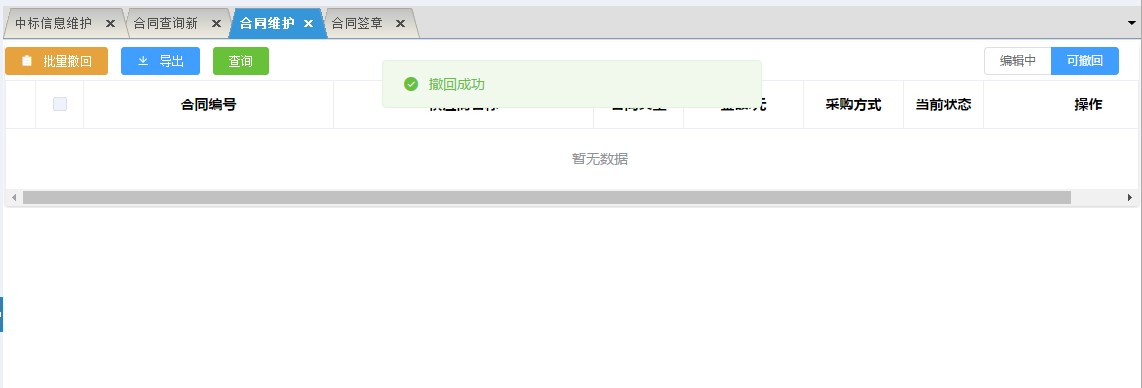Click the 批量撤回 button
The width and height of the screenshot is (1142, 388).
click(56, 61)
